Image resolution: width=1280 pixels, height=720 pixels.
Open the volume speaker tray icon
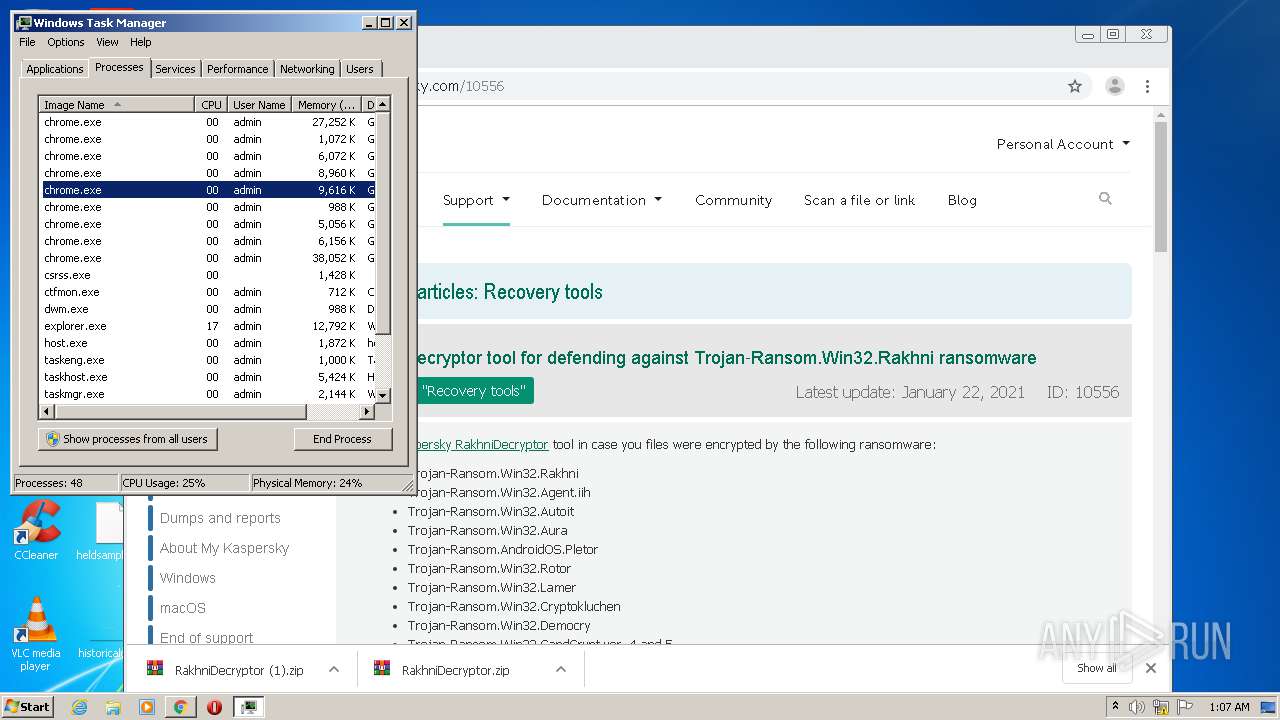click(x=1137, y=707)
